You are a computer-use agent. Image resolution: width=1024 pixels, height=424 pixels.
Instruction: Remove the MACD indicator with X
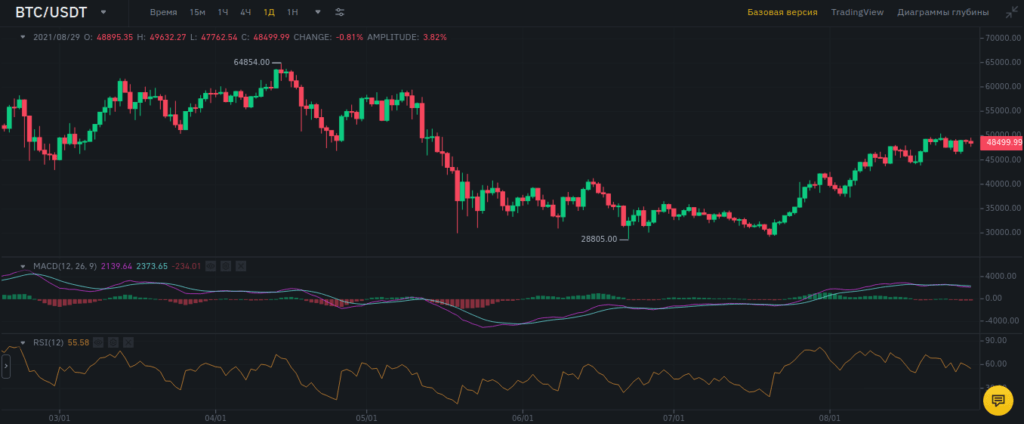click(241, 266)
